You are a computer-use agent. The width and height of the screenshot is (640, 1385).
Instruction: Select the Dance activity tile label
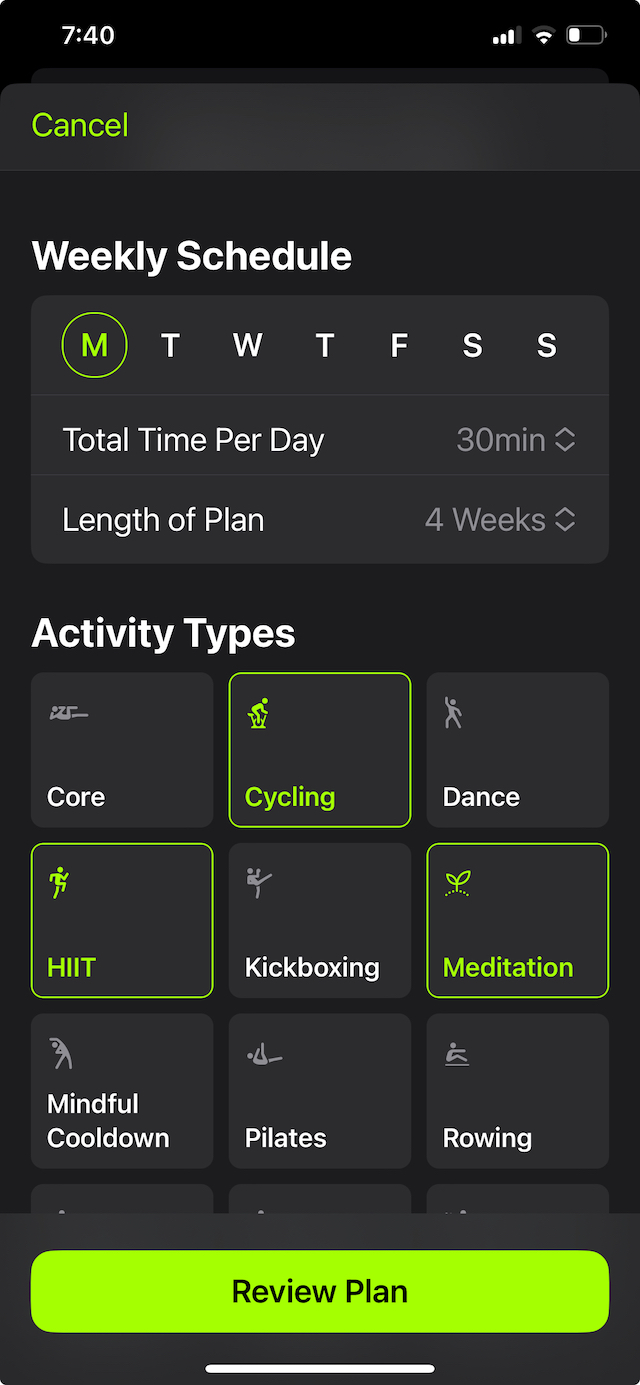481,797
